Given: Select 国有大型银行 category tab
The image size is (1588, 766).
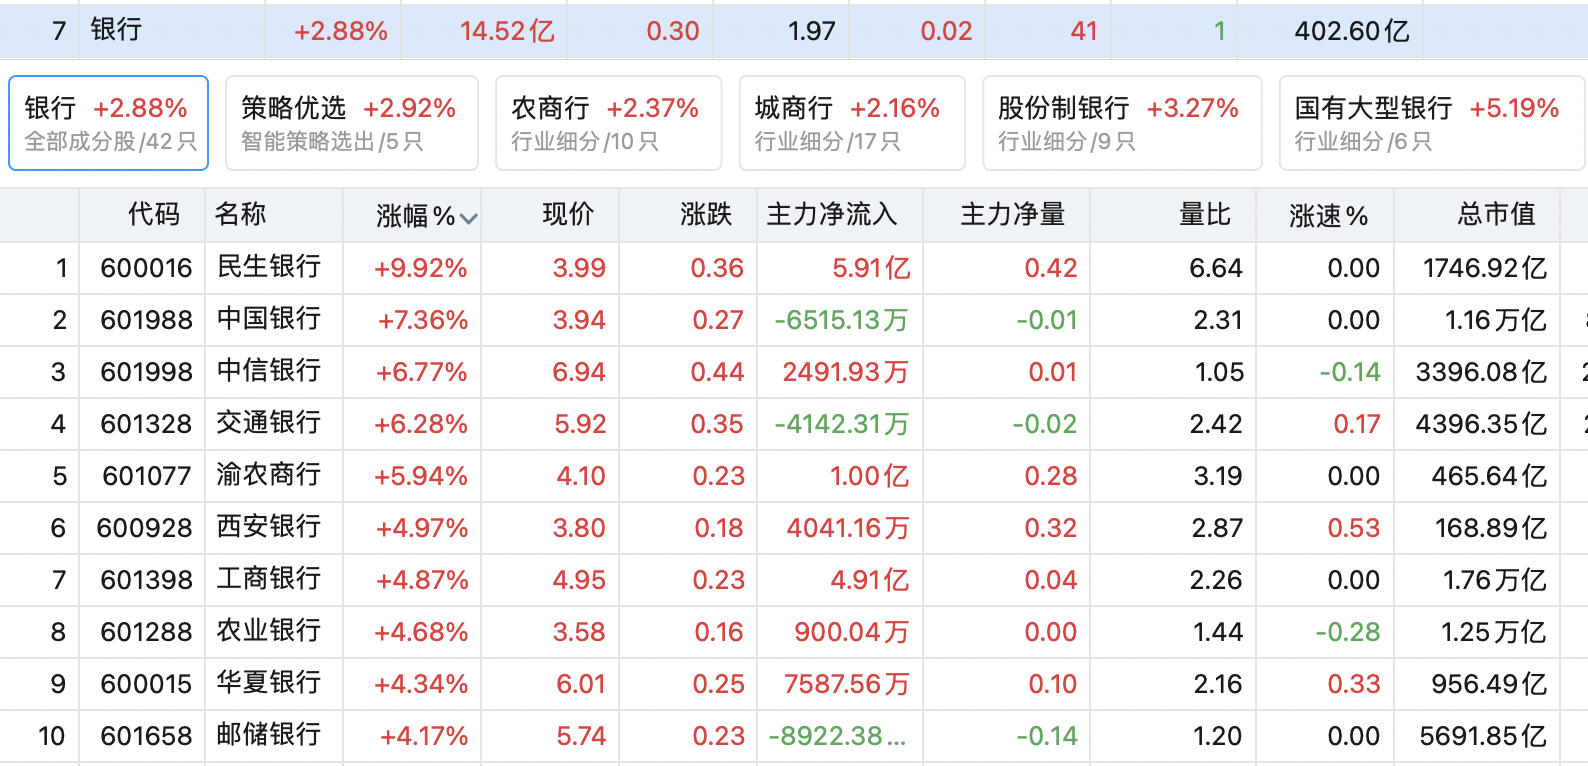Looking at the screenshot, I should [x=1430, y=123].
